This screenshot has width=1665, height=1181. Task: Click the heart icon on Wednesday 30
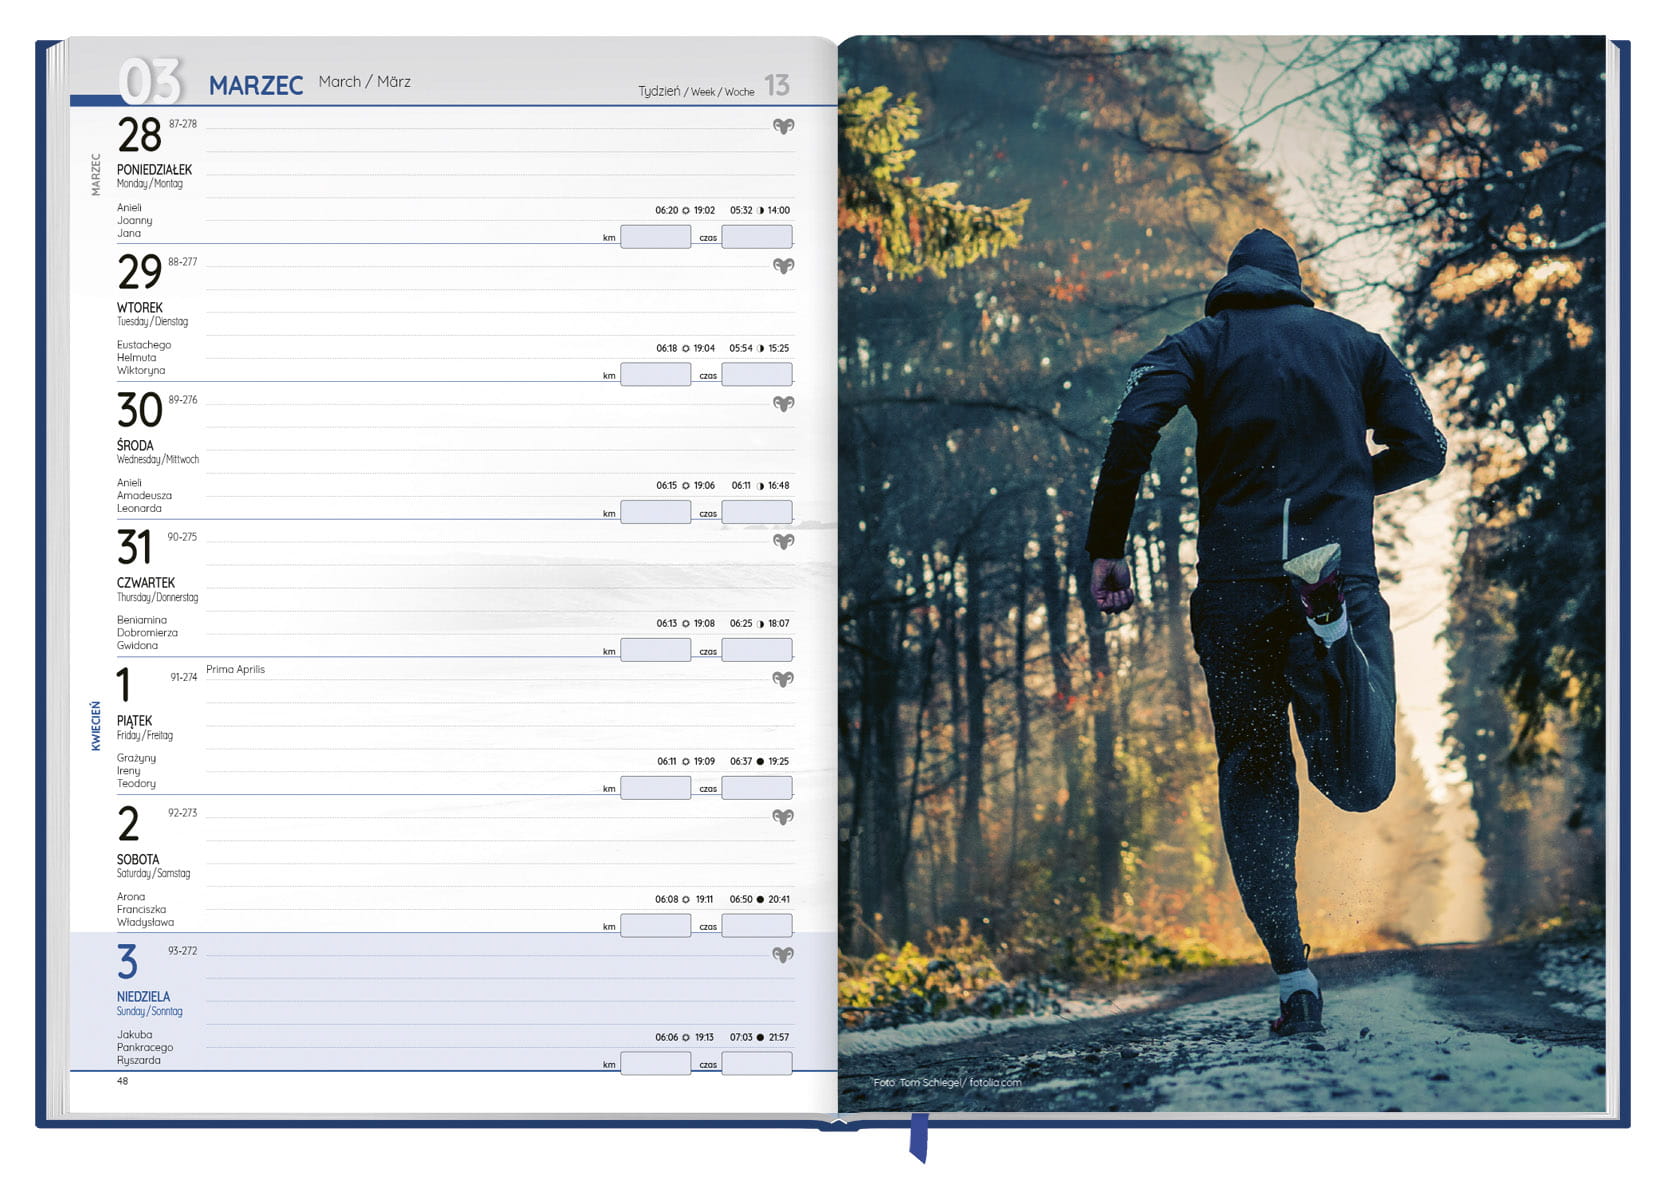pos(783,403)
